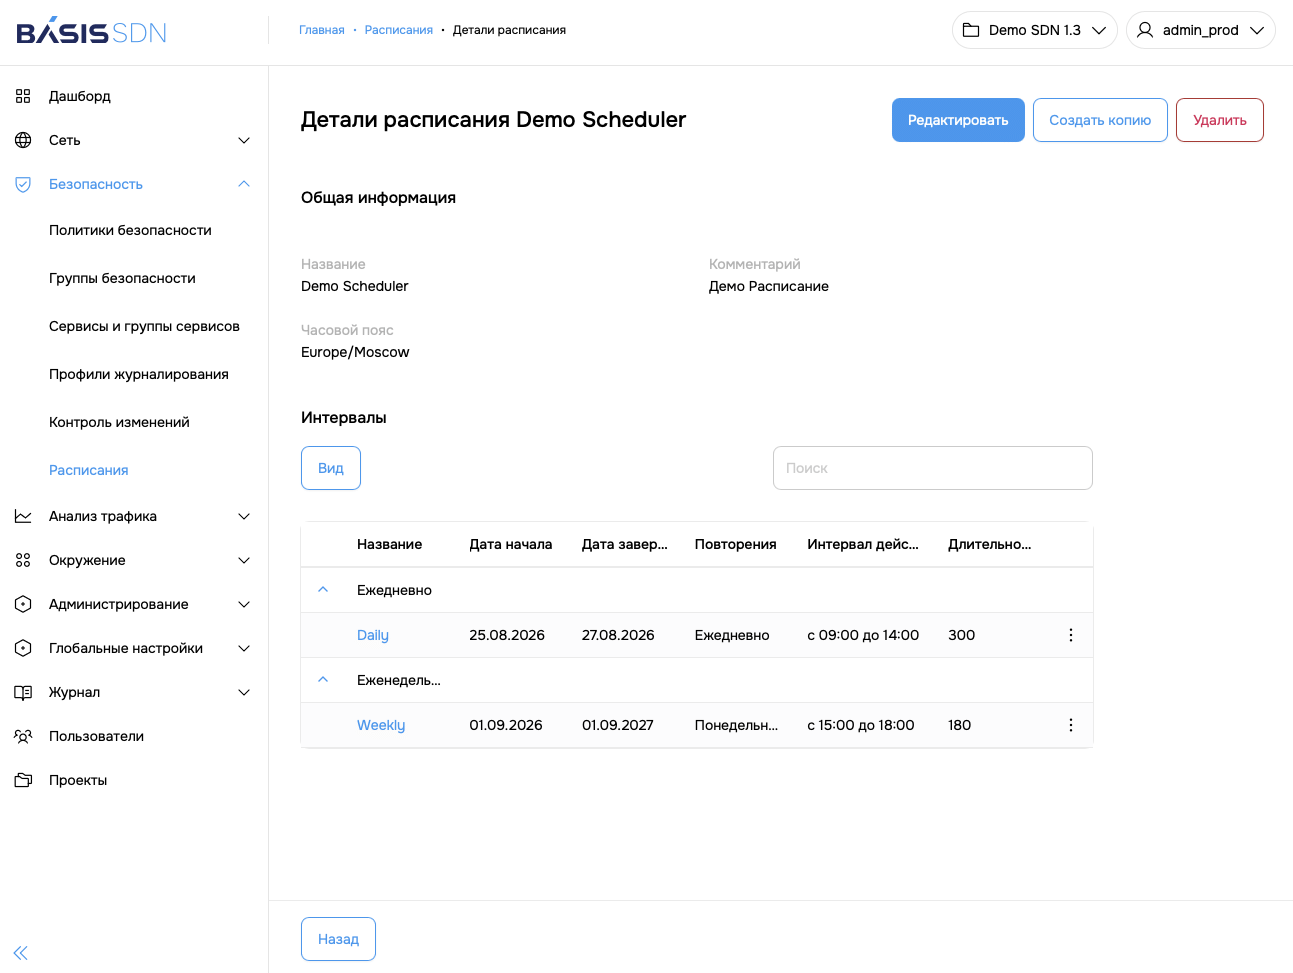Image resolution: width=1293 pixels, height=973 pixels.
Task: Open Профили журналирования menu item
Action: point(139,374)
